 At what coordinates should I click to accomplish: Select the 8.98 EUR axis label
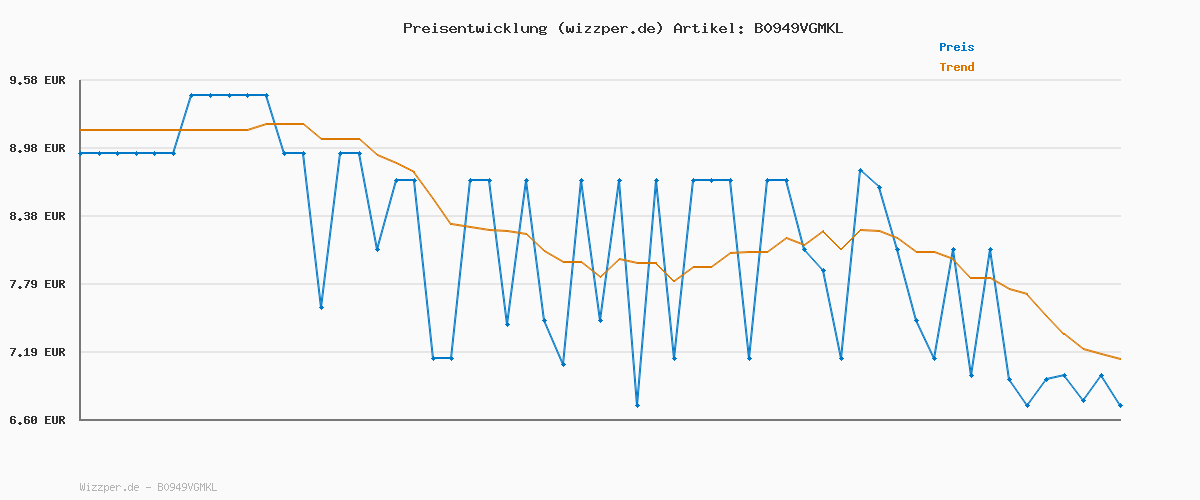point(37,148)
